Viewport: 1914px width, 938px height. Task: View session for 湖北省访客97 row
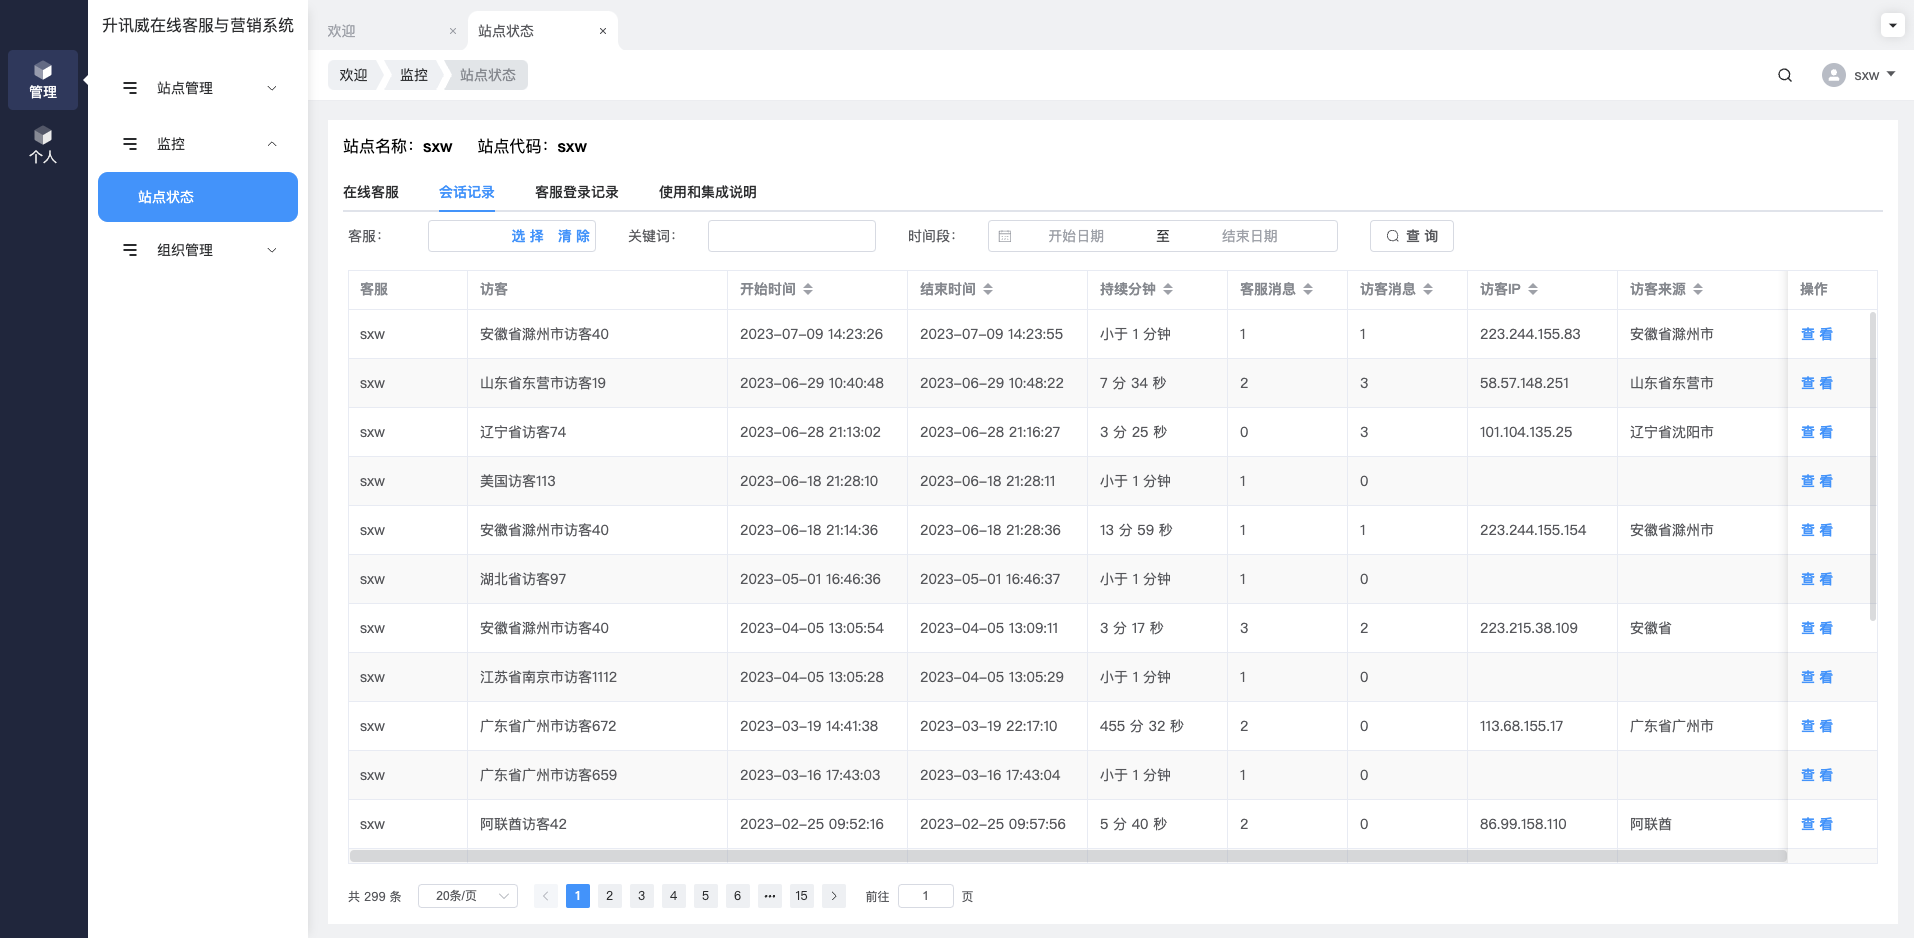(x=1817, y=579)
